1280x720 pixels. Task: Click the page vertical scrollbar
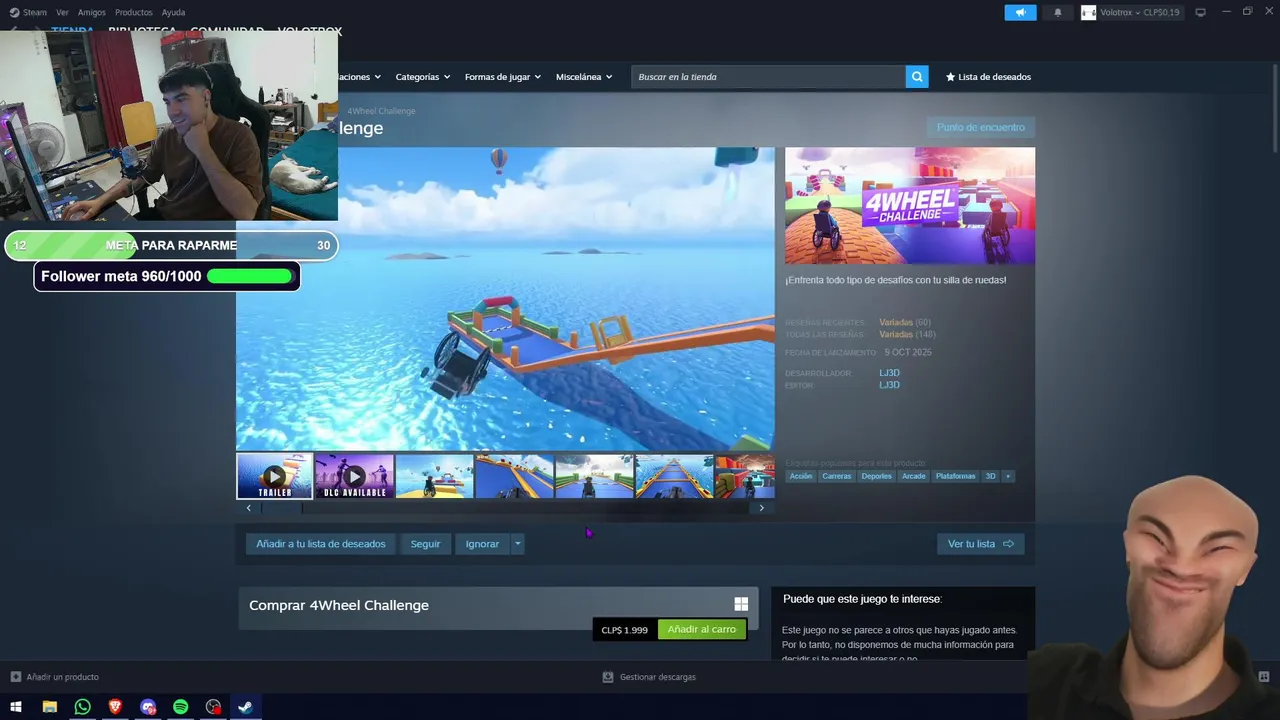point(1274,107)
